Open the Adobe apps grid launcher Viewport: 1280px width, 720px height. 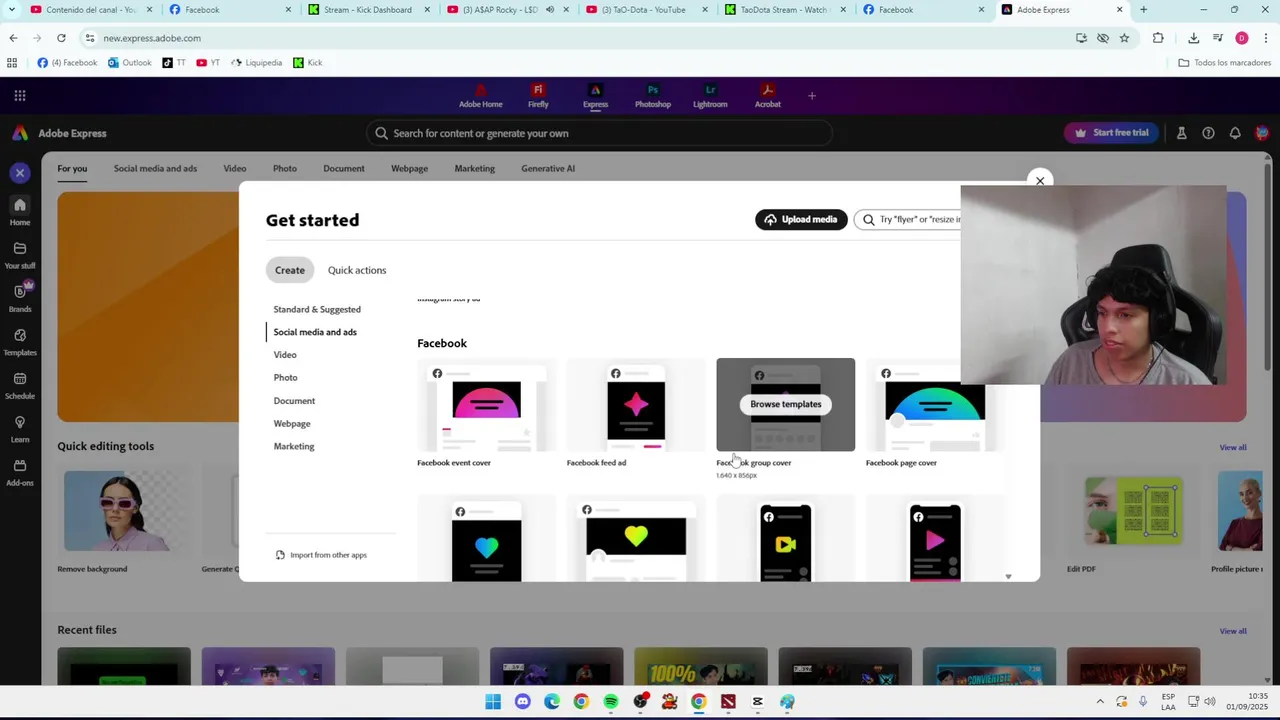20,96
